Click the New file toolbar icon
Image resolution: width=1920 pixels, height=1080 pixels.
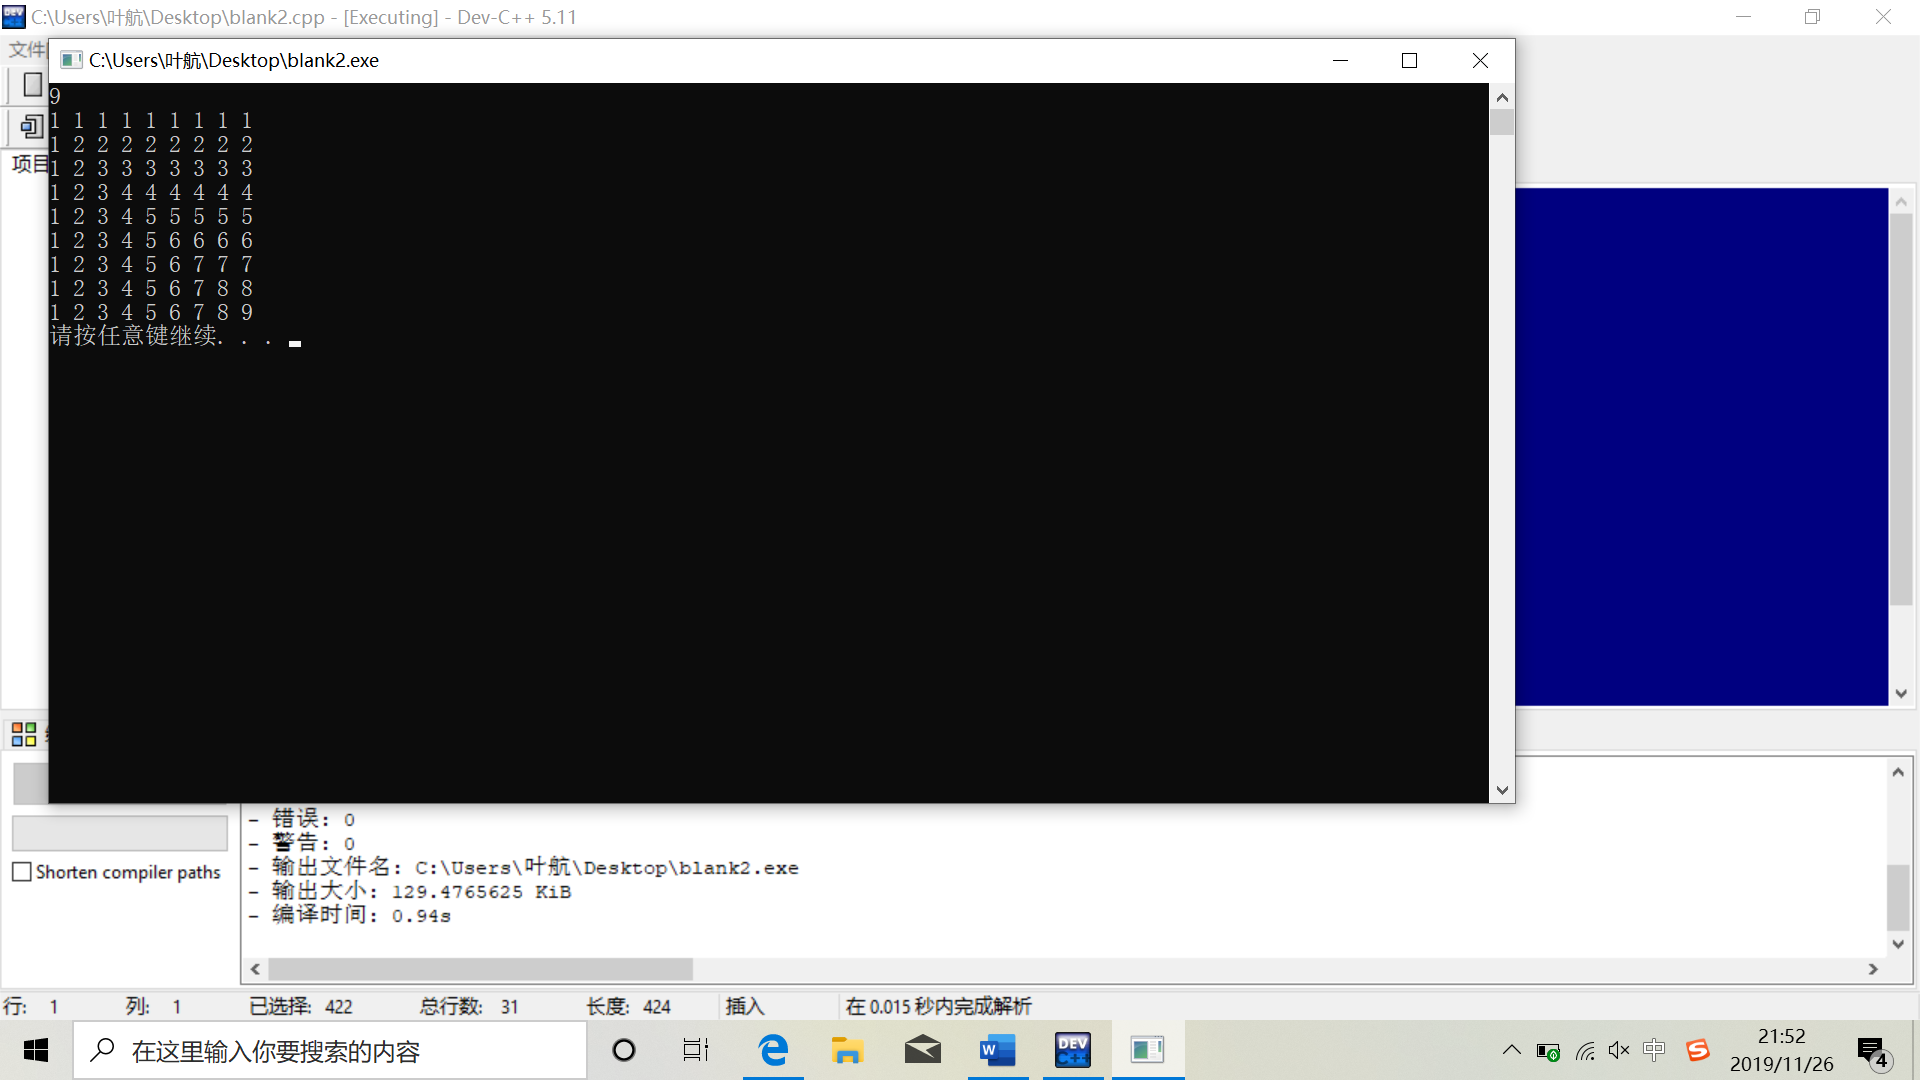(x=32, y=85)
